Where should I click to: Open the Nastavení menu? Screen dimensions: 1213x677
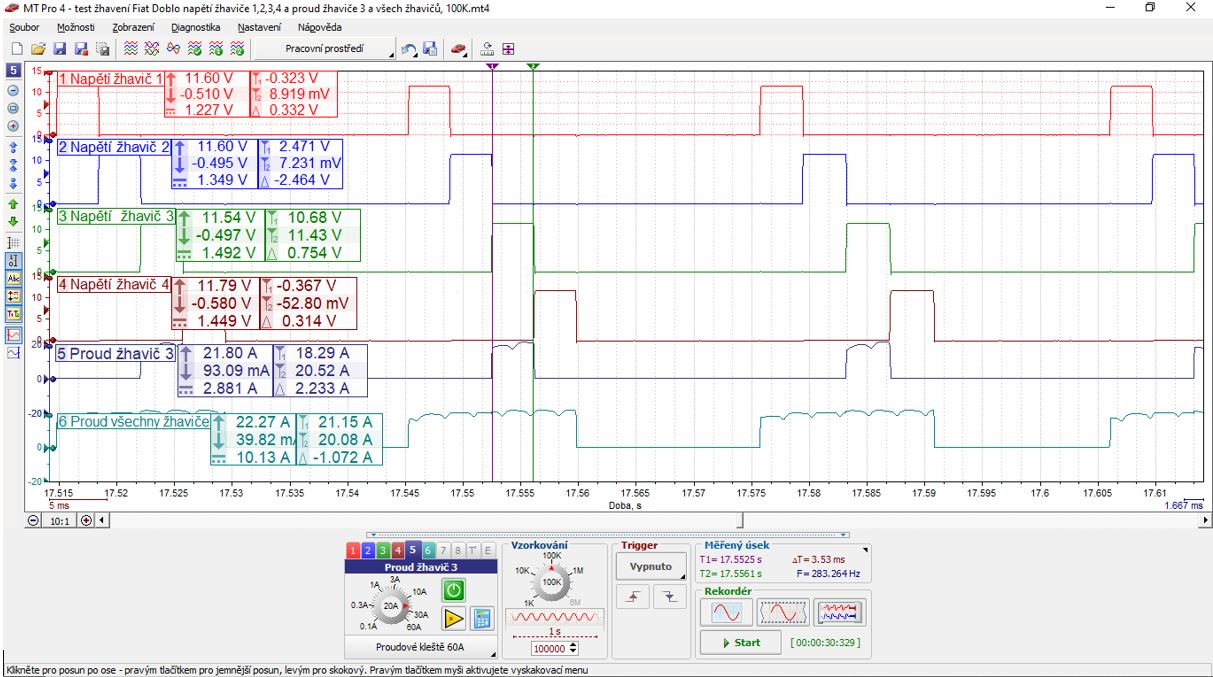tap(259, 27)
